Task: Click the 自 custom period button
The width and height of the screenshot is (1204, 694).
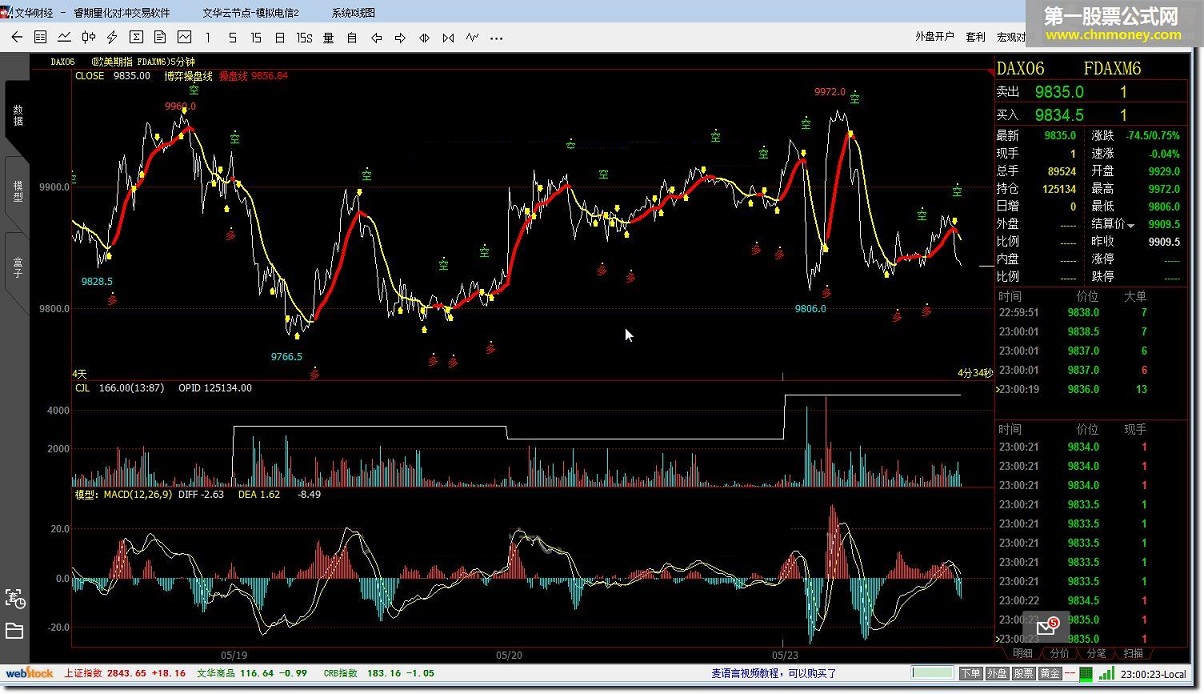Action: click(x=352, y=38)
